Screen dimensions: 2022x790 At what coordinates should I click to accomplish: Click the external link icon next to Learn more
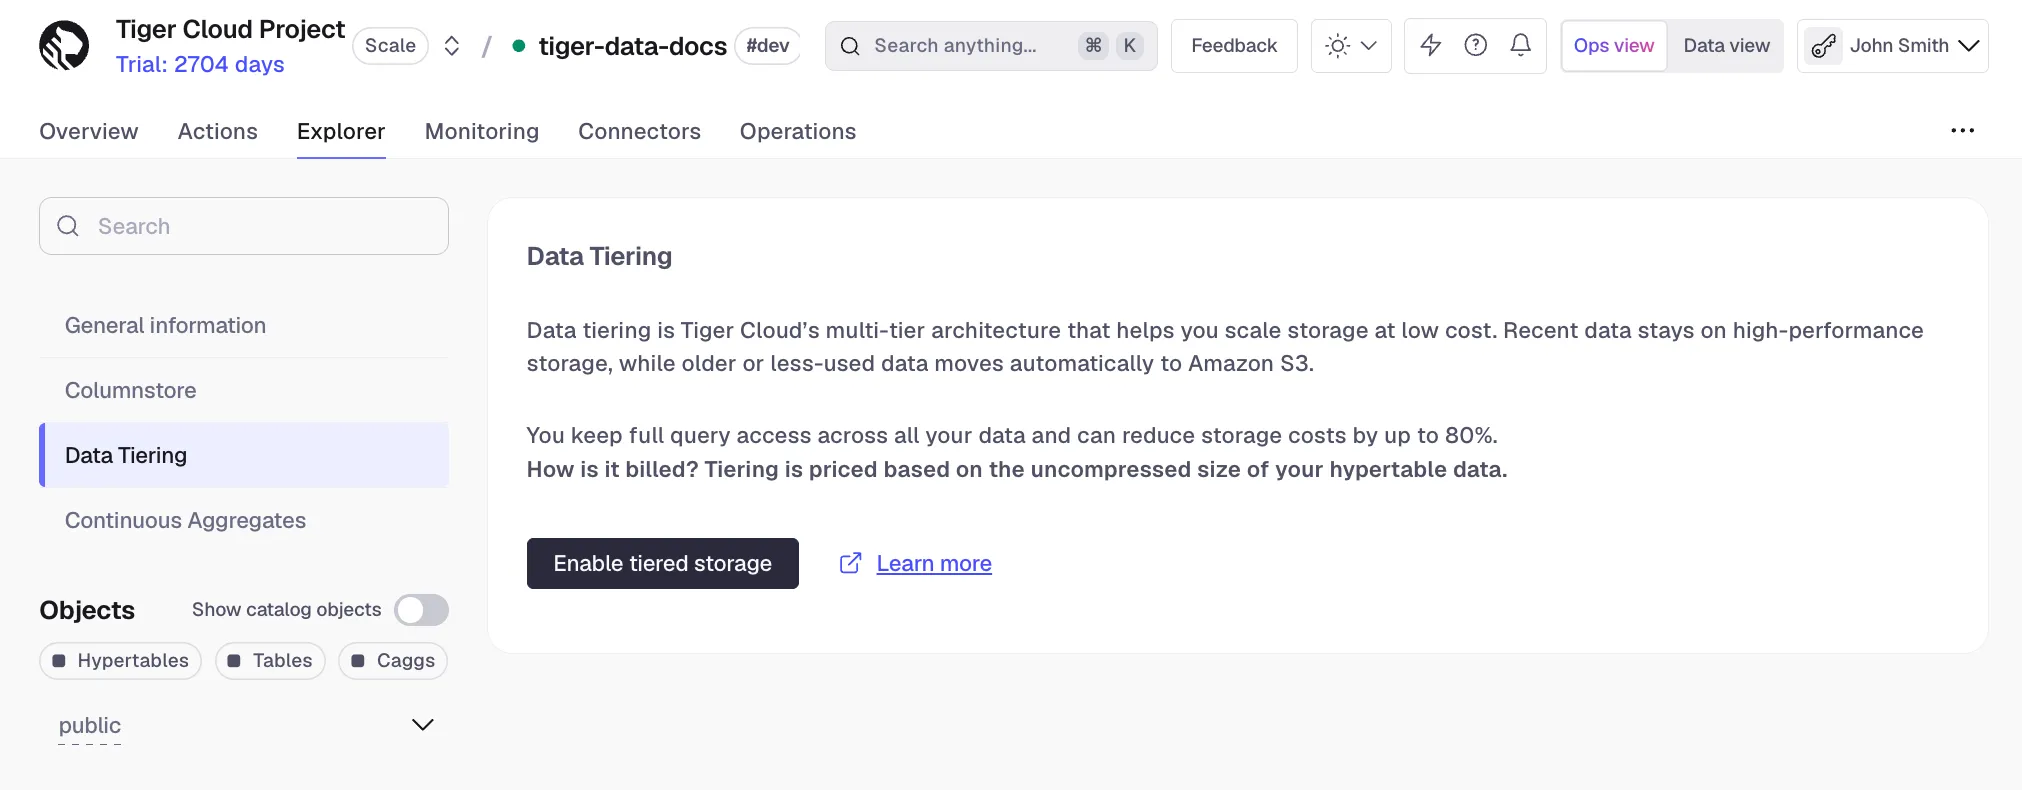[x=850, y=563]
